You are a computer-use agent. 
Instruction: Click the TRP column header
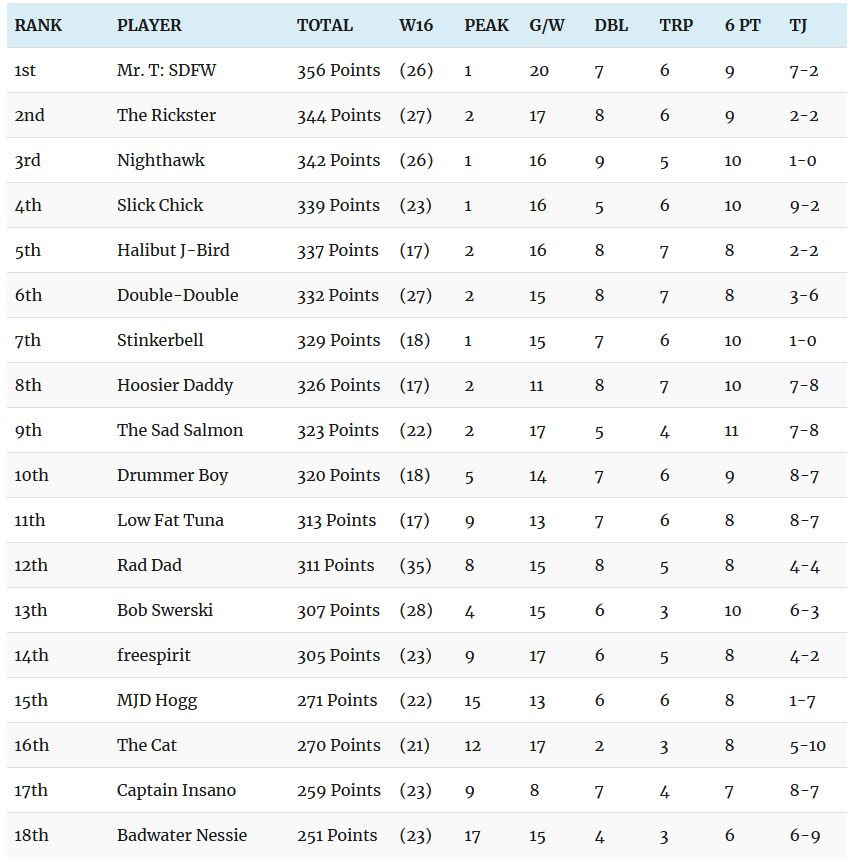676,25
